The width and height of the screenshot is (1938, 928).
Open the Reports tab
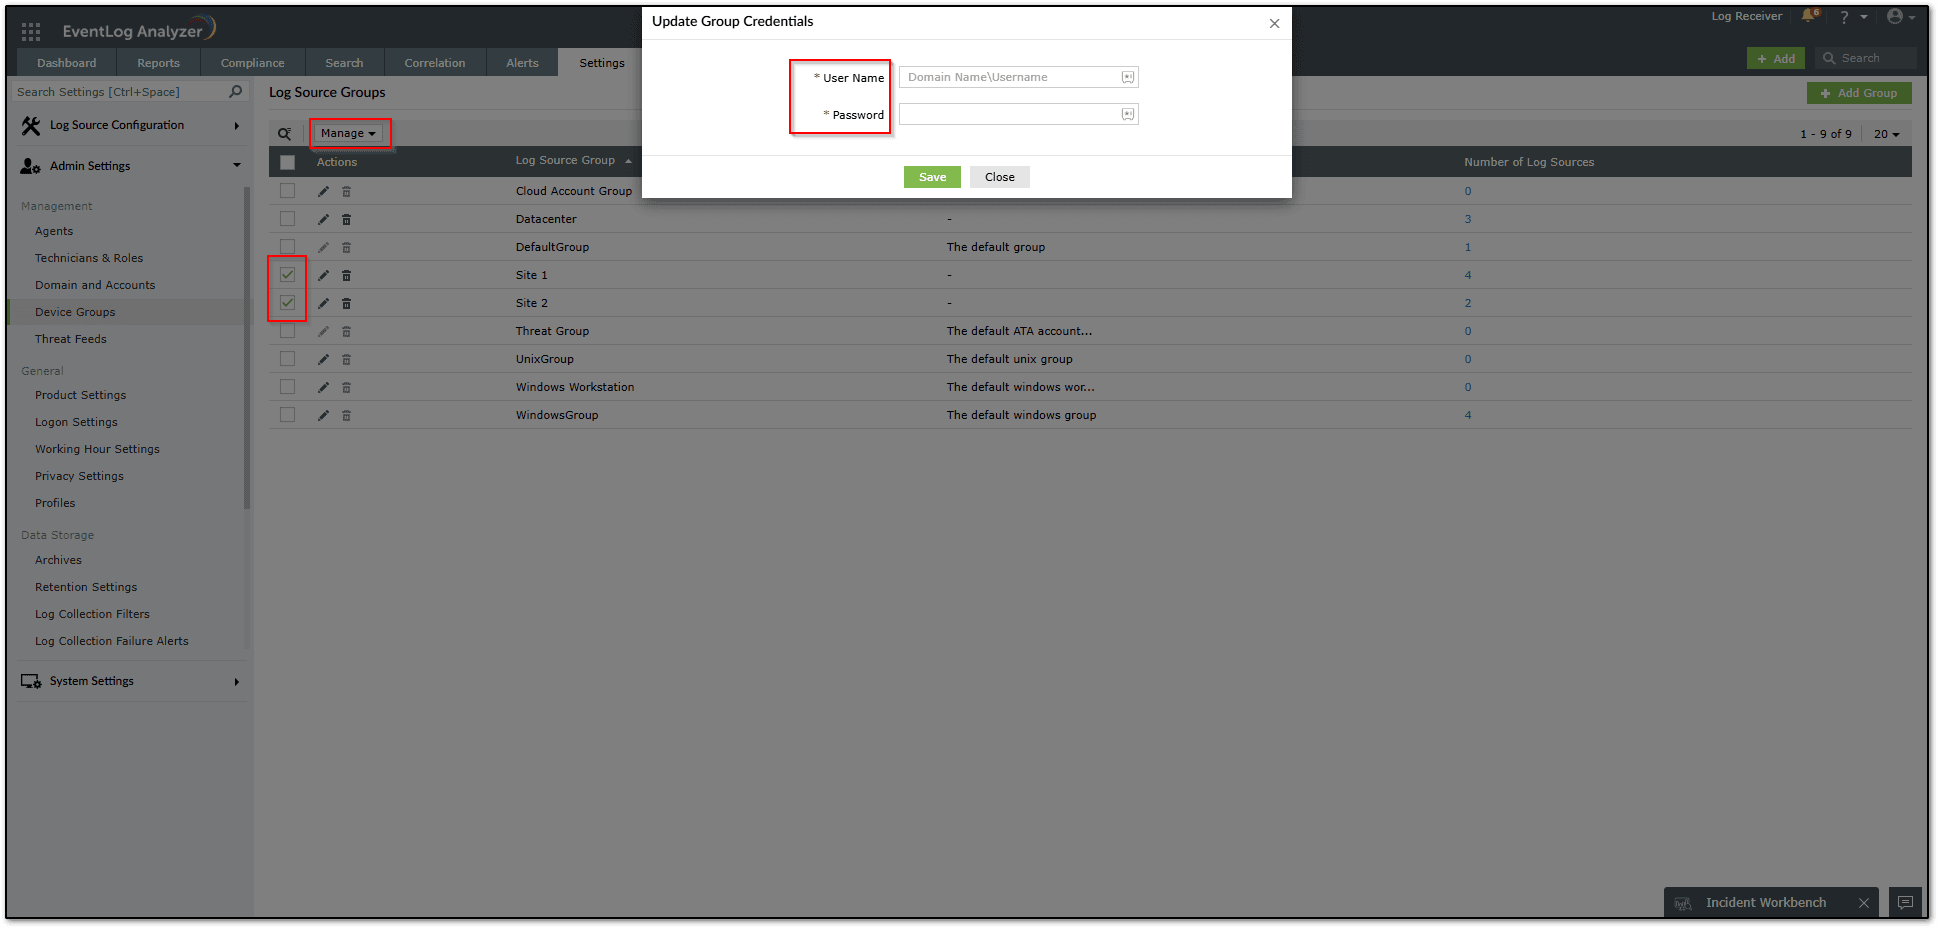click(x=159, y=63)
